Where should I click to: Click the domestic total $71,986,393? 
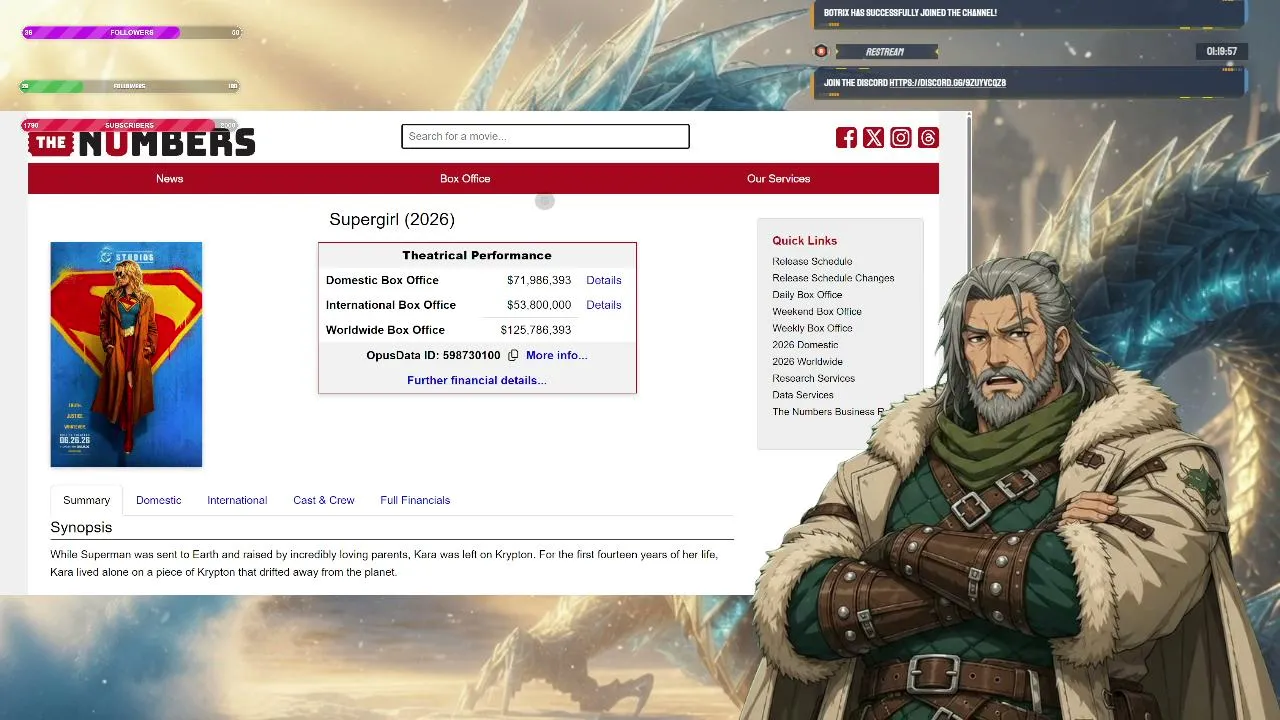[x=539, y=280]
